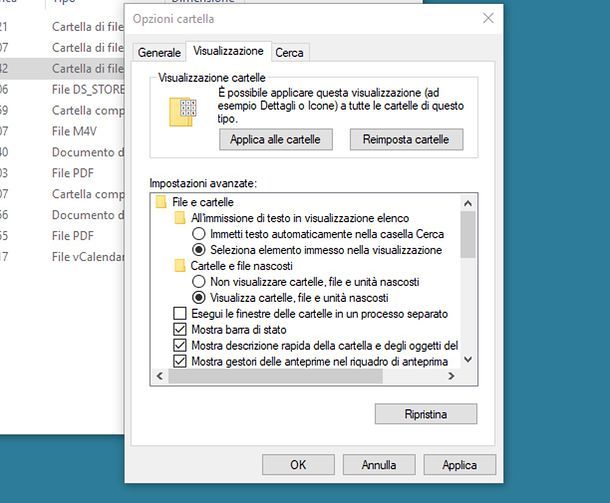Select the File M4V row in Explorer
Screen dimensions: 610x503
(62, 131)
